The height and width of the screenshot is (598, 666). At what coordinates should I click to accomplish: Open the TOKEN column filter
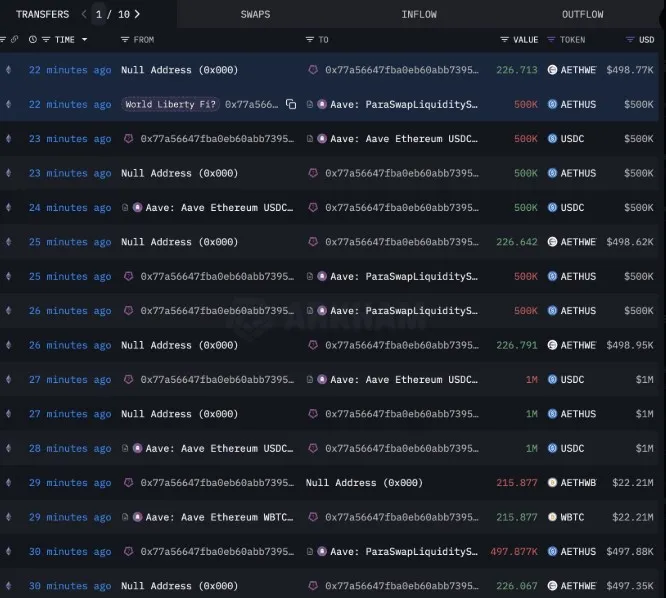551,39
